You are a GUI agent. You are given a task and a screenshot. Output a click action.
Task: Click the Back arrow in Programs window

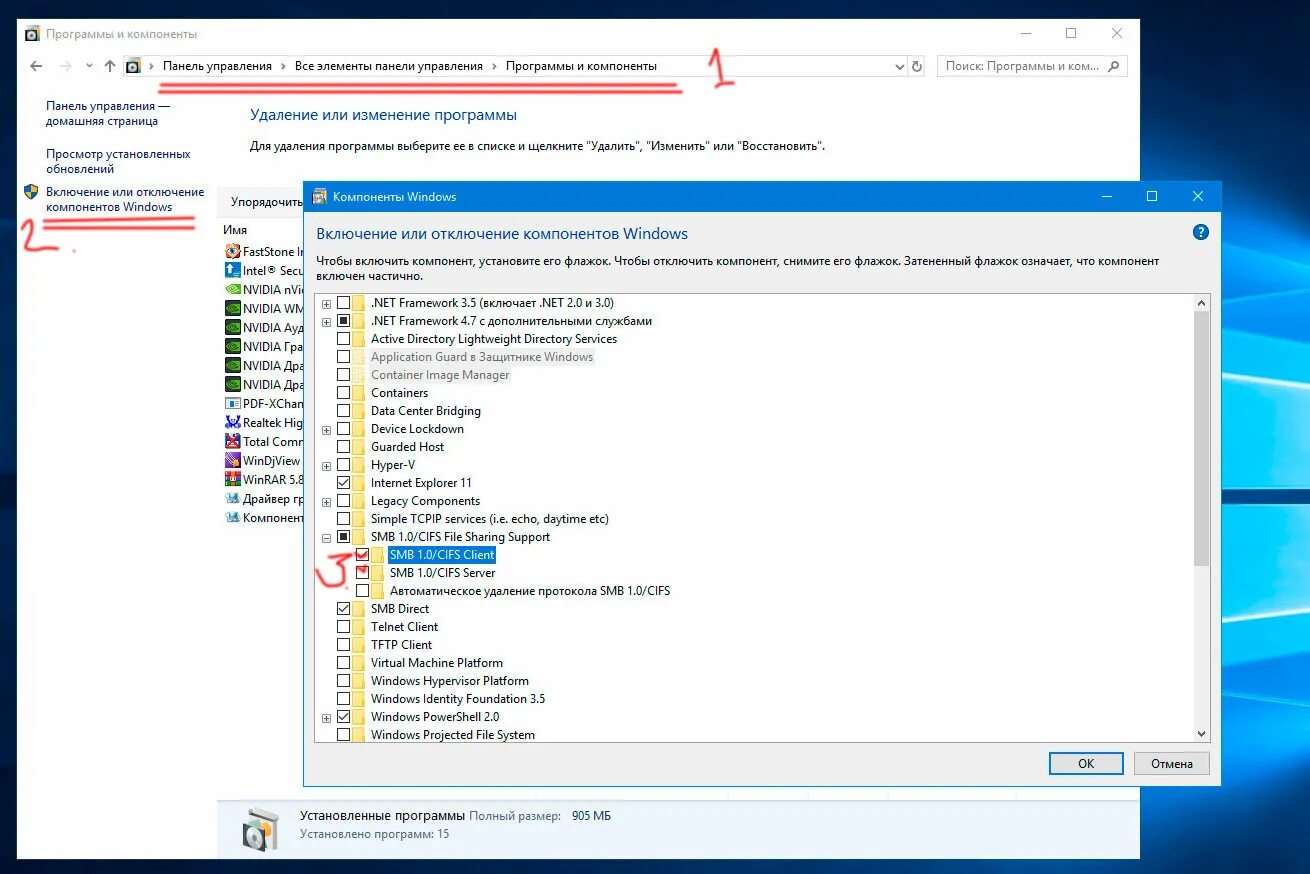pos(37,66)
